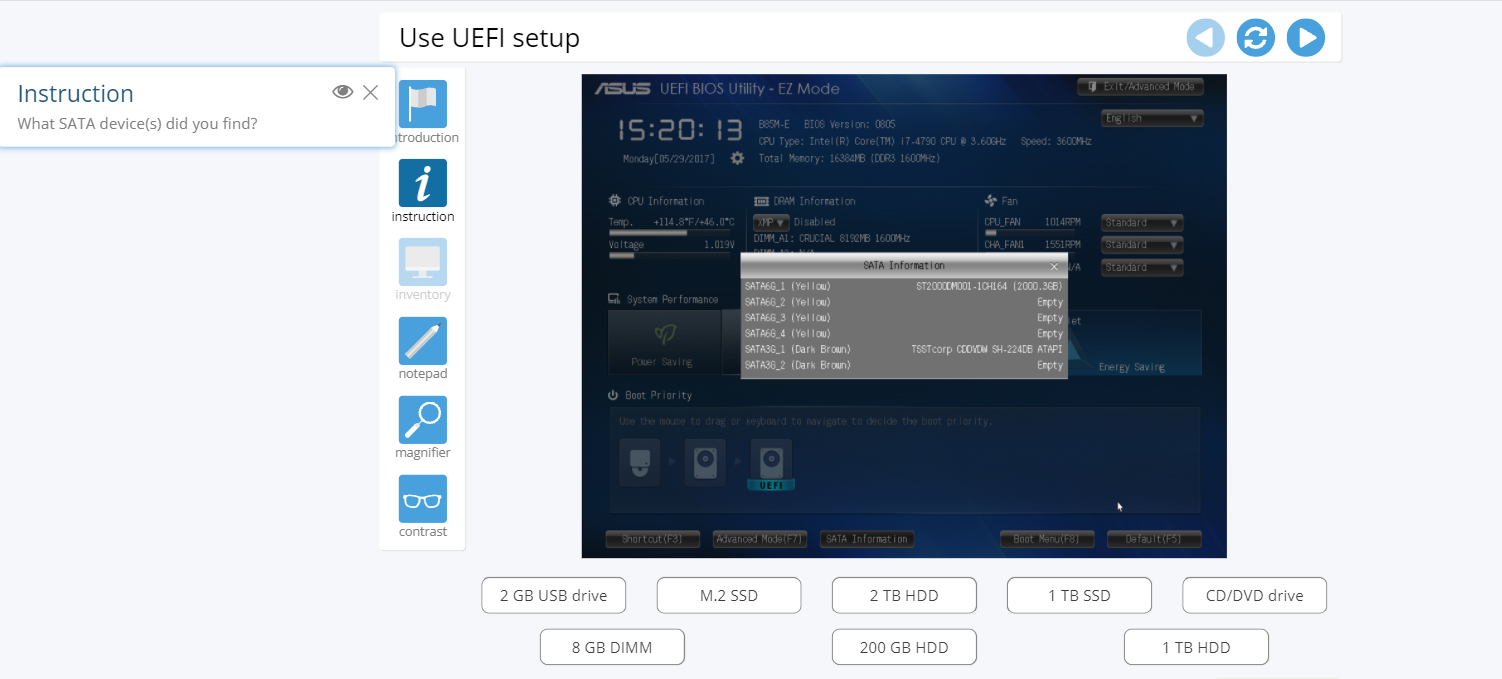The image size is (1502, 679).
Task: Click the SATA Information BIOS button
Action: pos(867,539)
